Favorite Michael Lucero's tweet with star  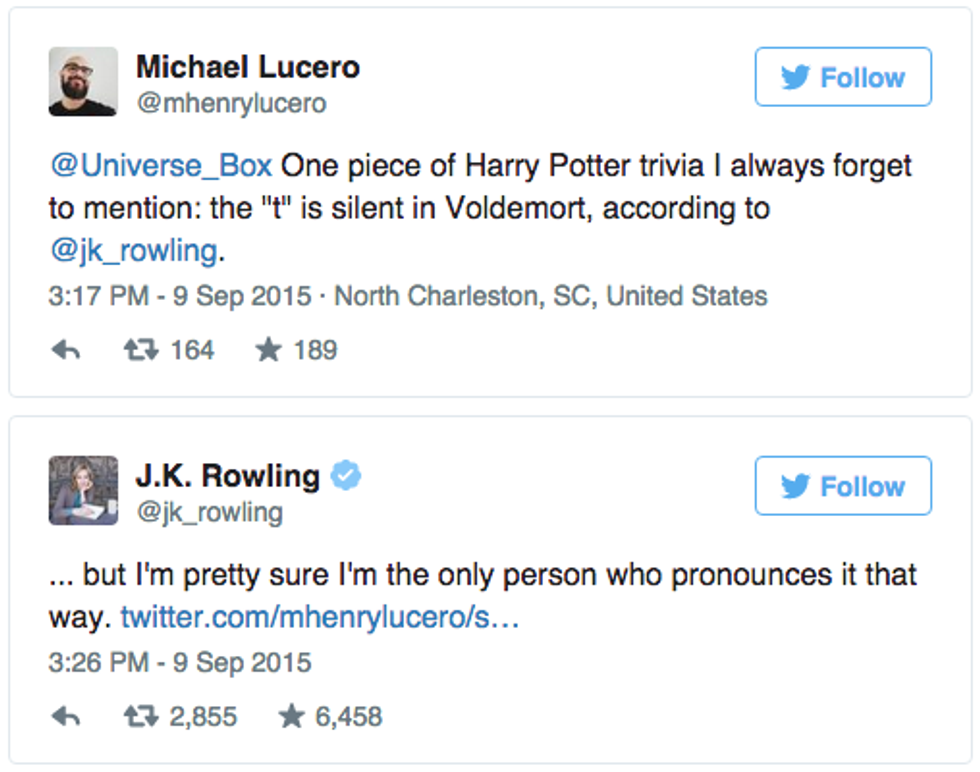(x=268, y=350)
